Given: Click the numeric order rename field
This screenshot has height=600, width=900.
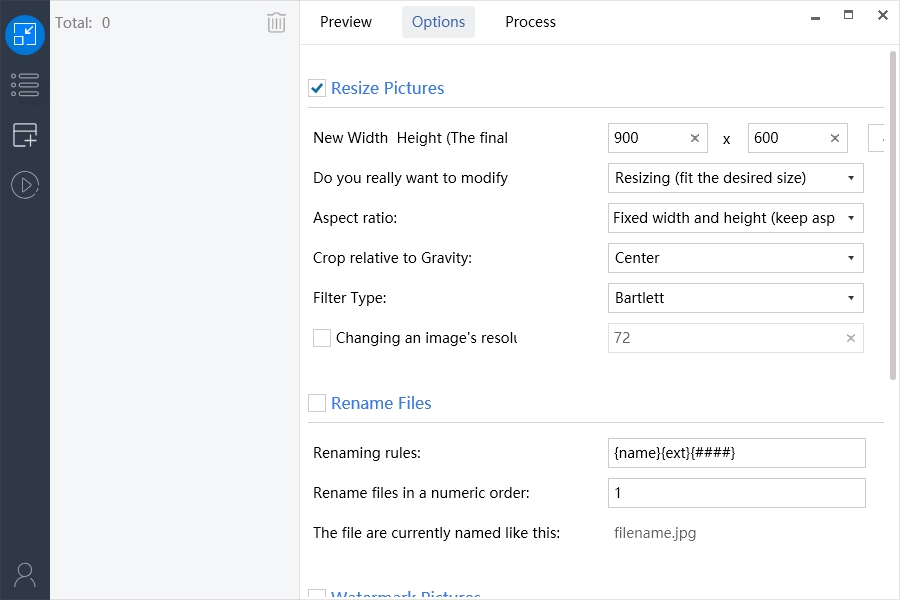Looking at the screenshot, I should click(x=736, y=493).
